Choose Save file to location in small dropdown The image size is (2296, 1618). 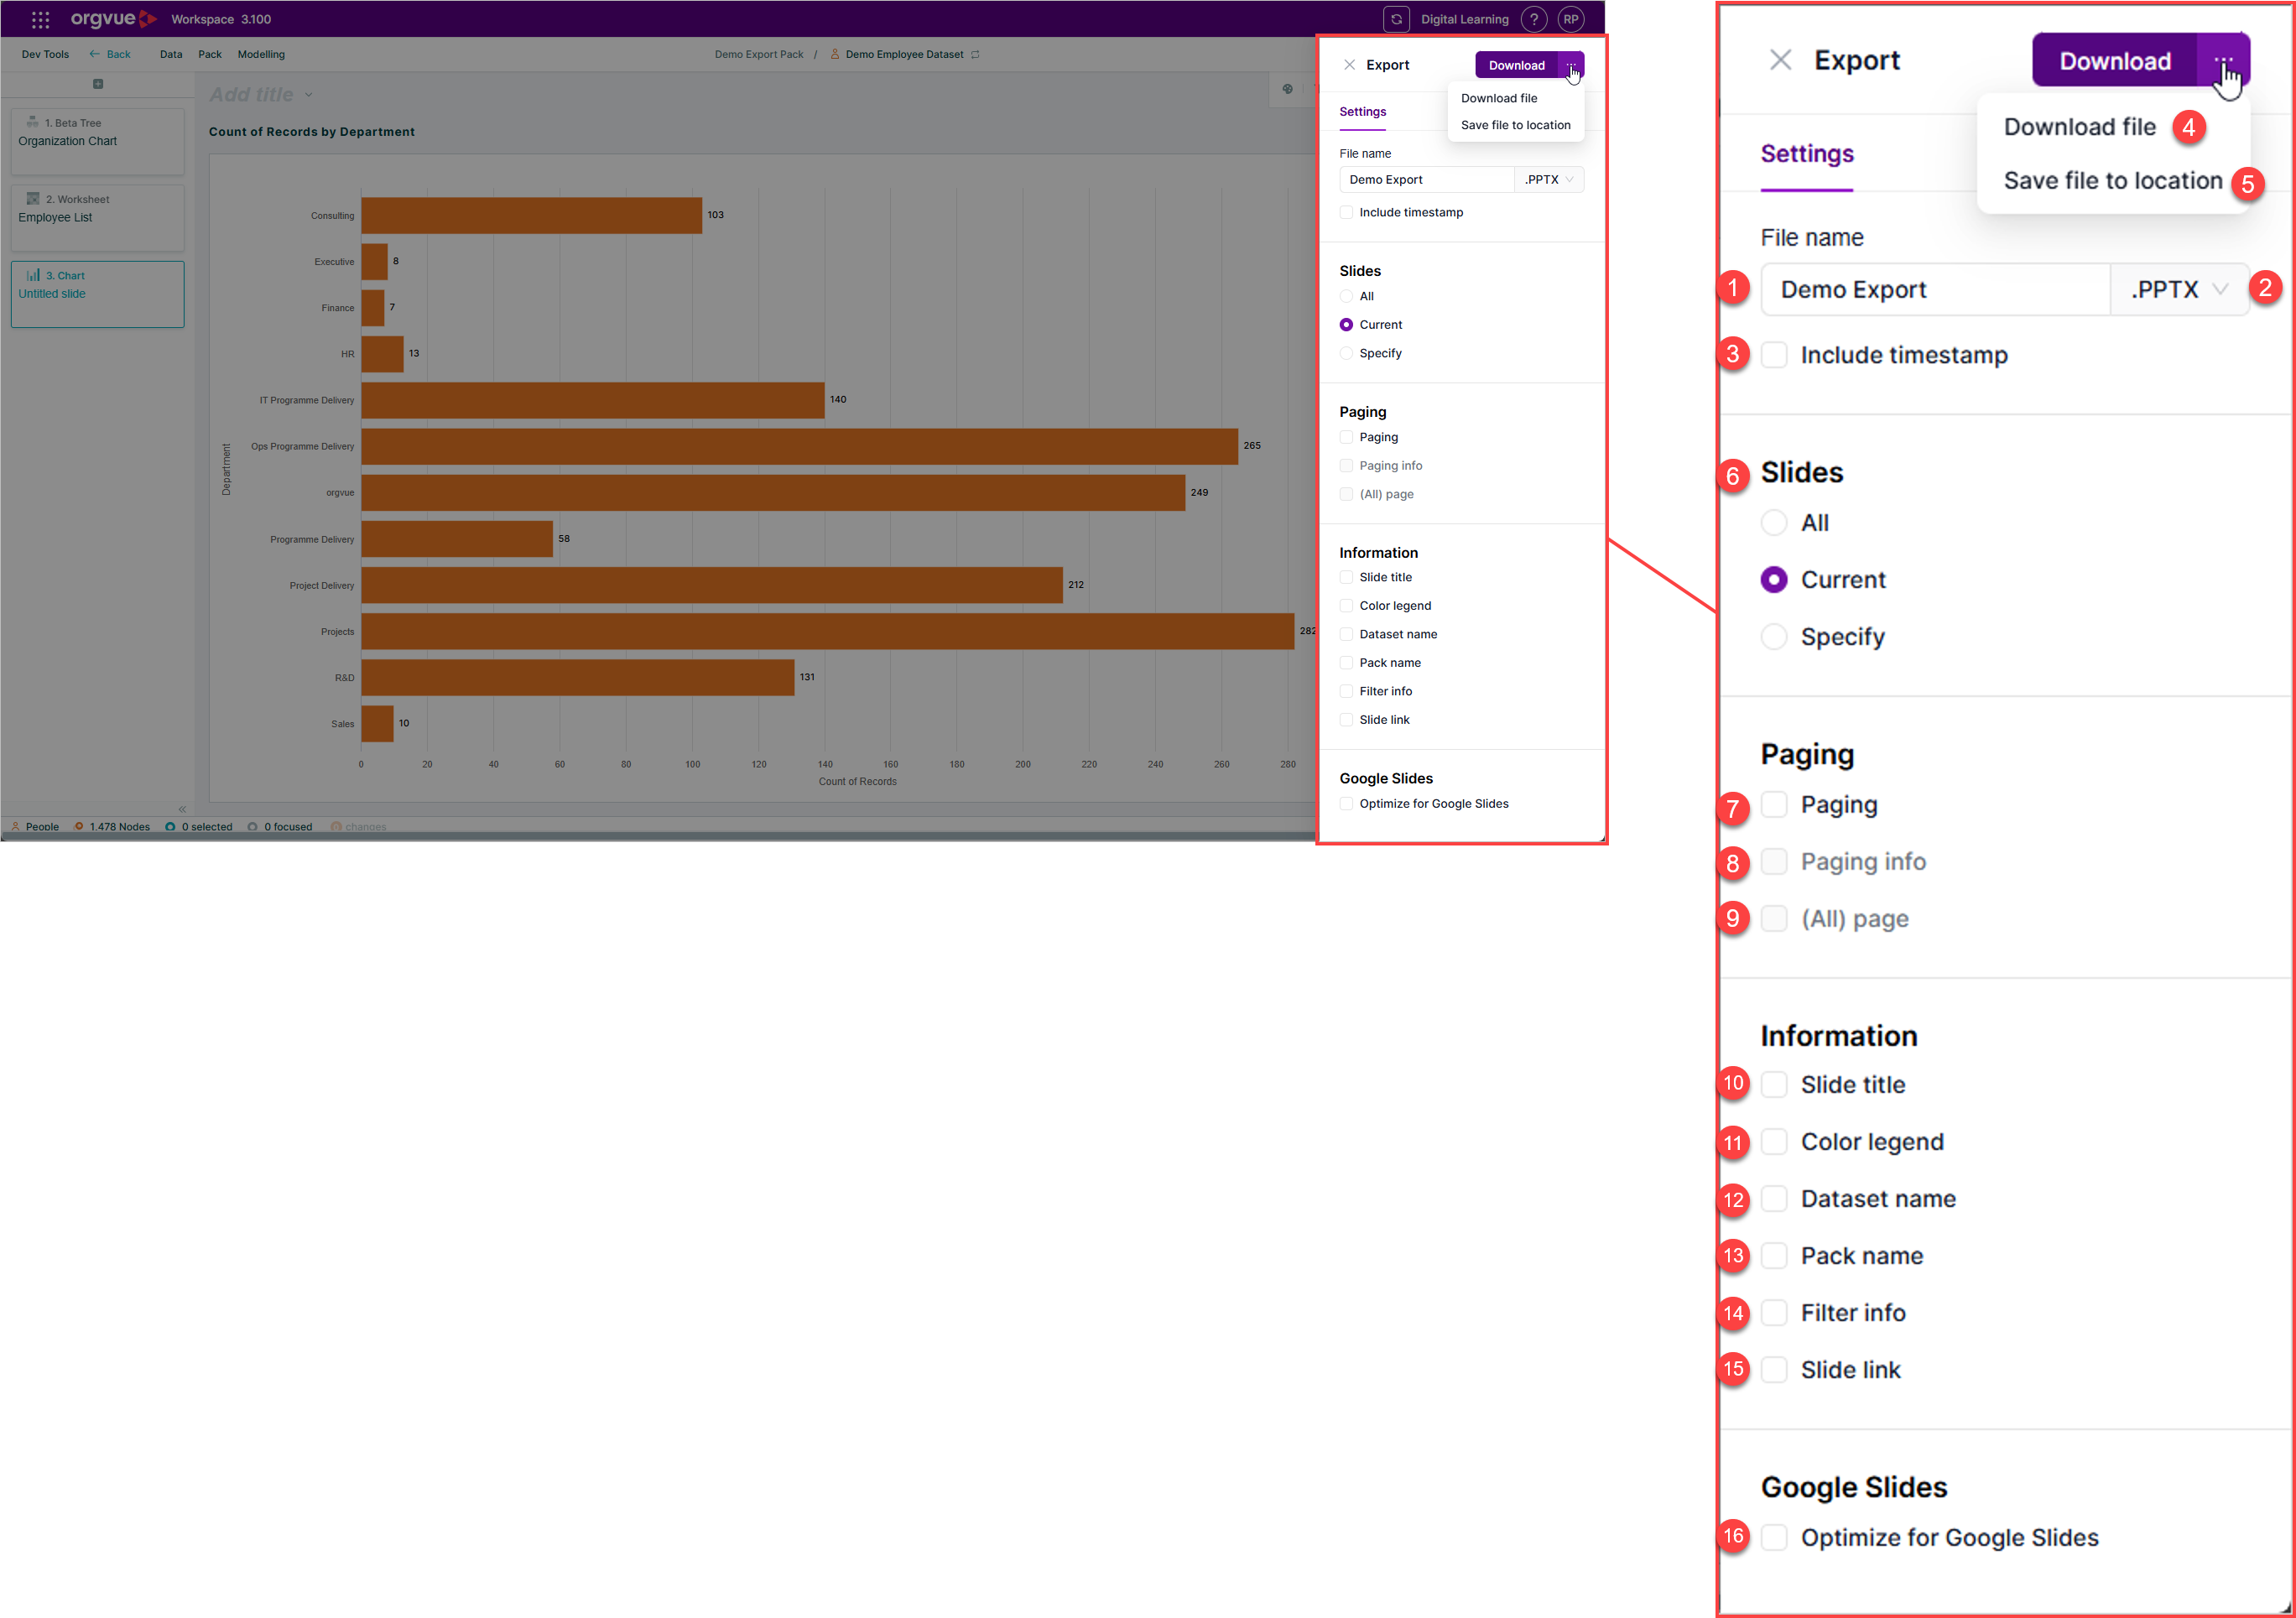(x=1515, y=125)
